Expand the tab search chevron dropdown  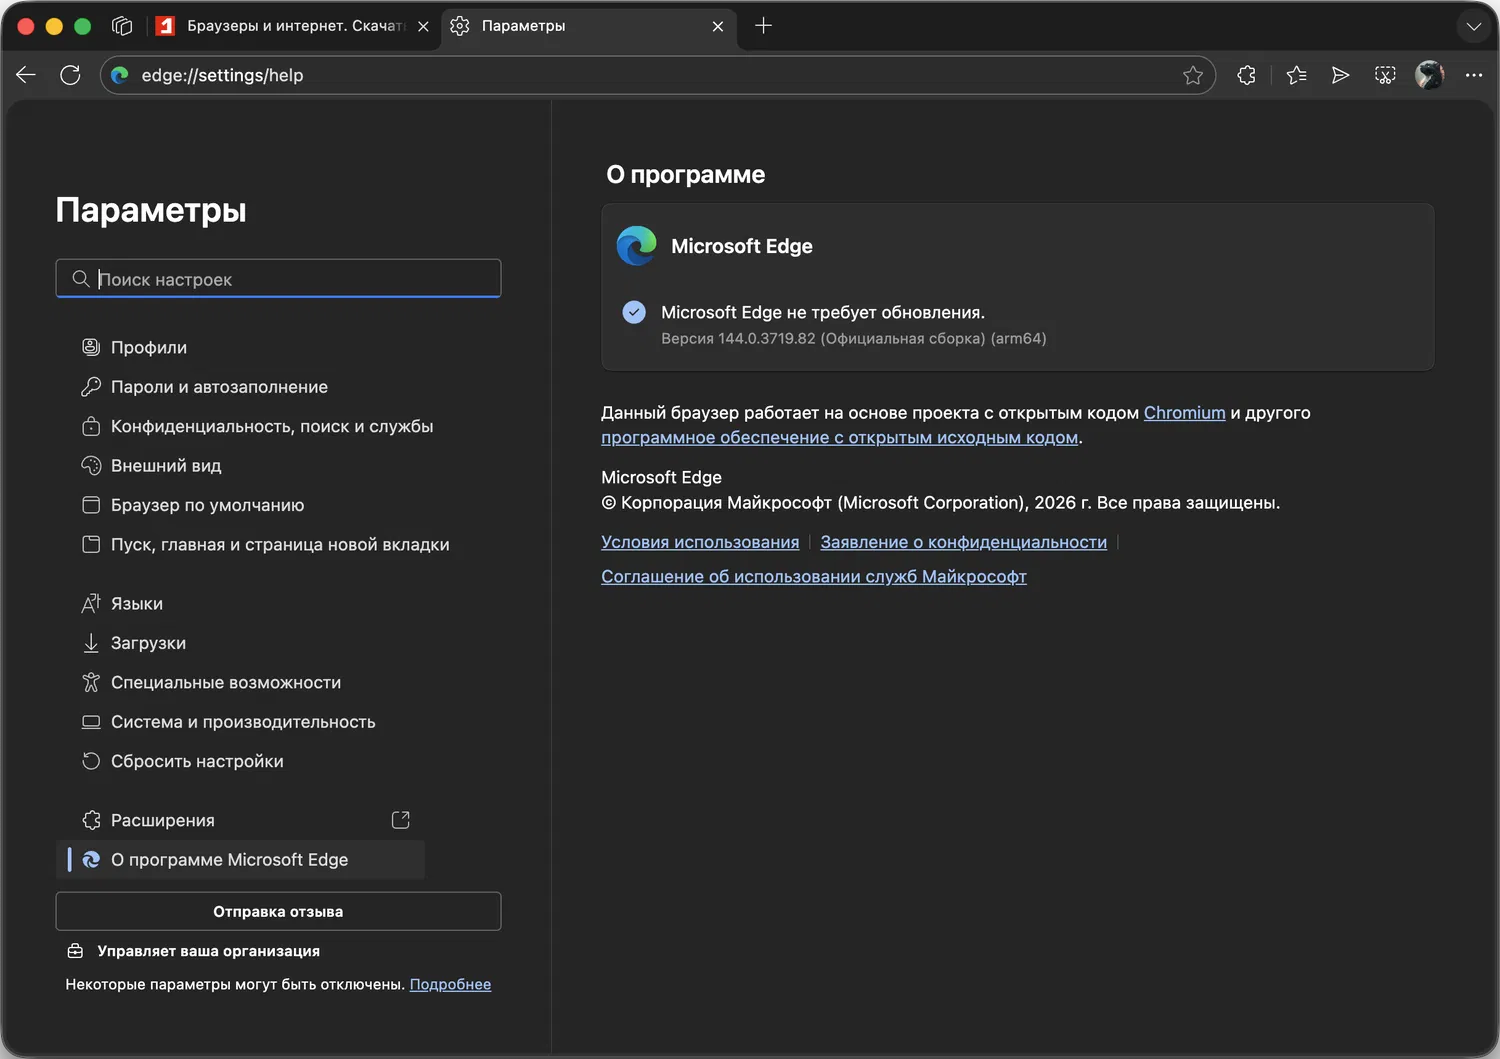1473,26
